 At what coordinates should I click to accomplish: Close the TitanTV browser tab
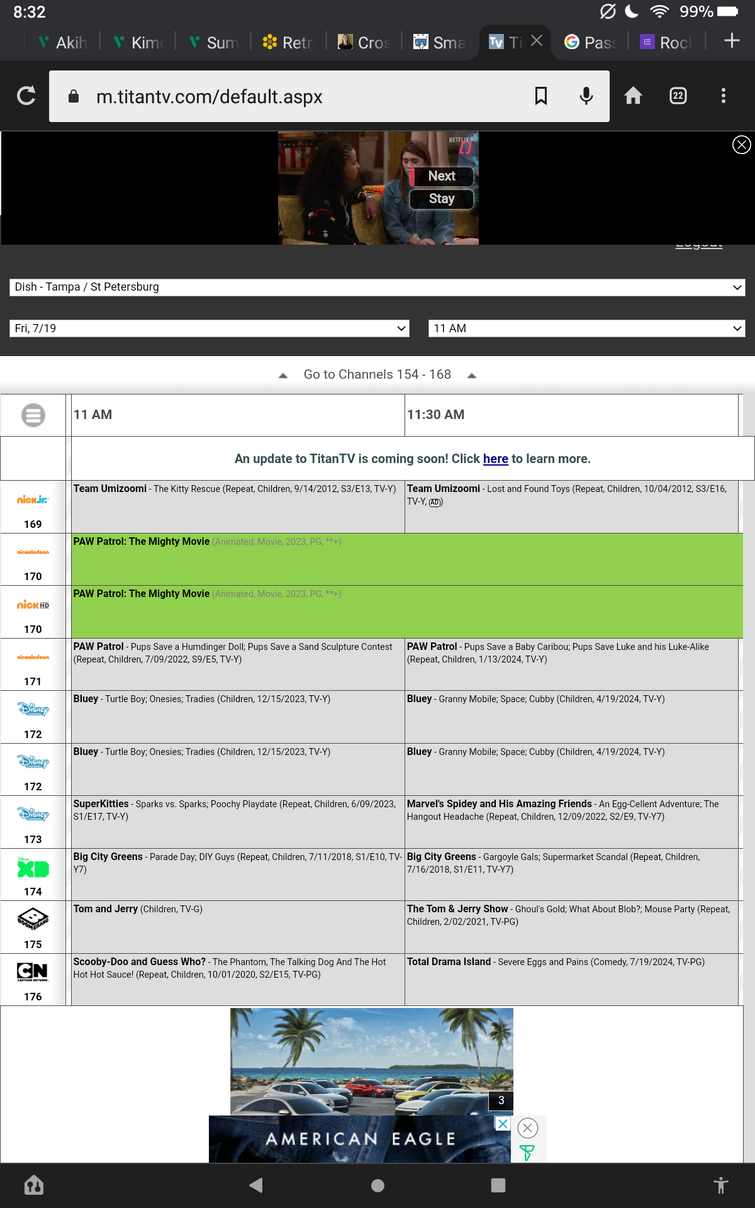click(537, 41)
